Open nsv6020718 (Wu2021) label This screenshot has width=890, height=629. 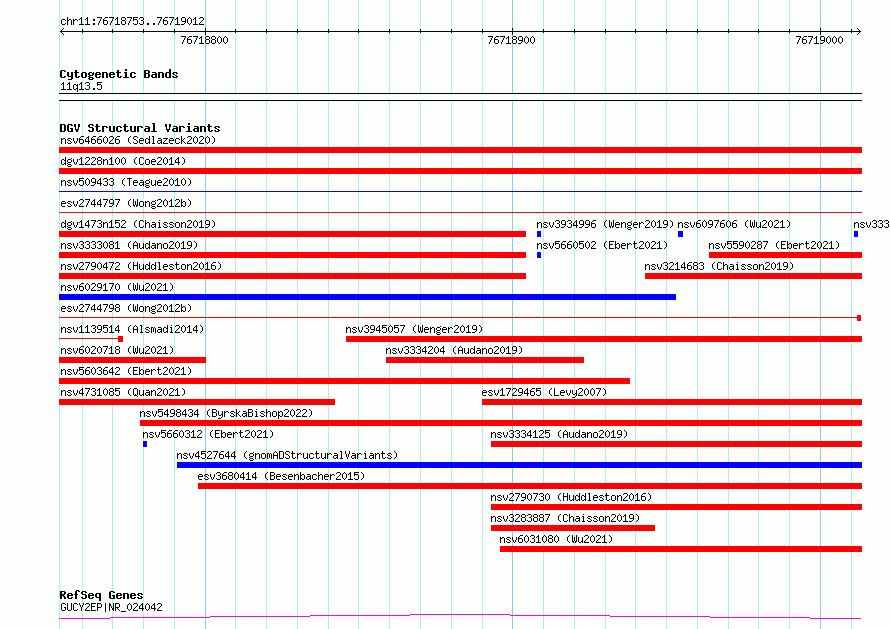[x=117, y=350]
